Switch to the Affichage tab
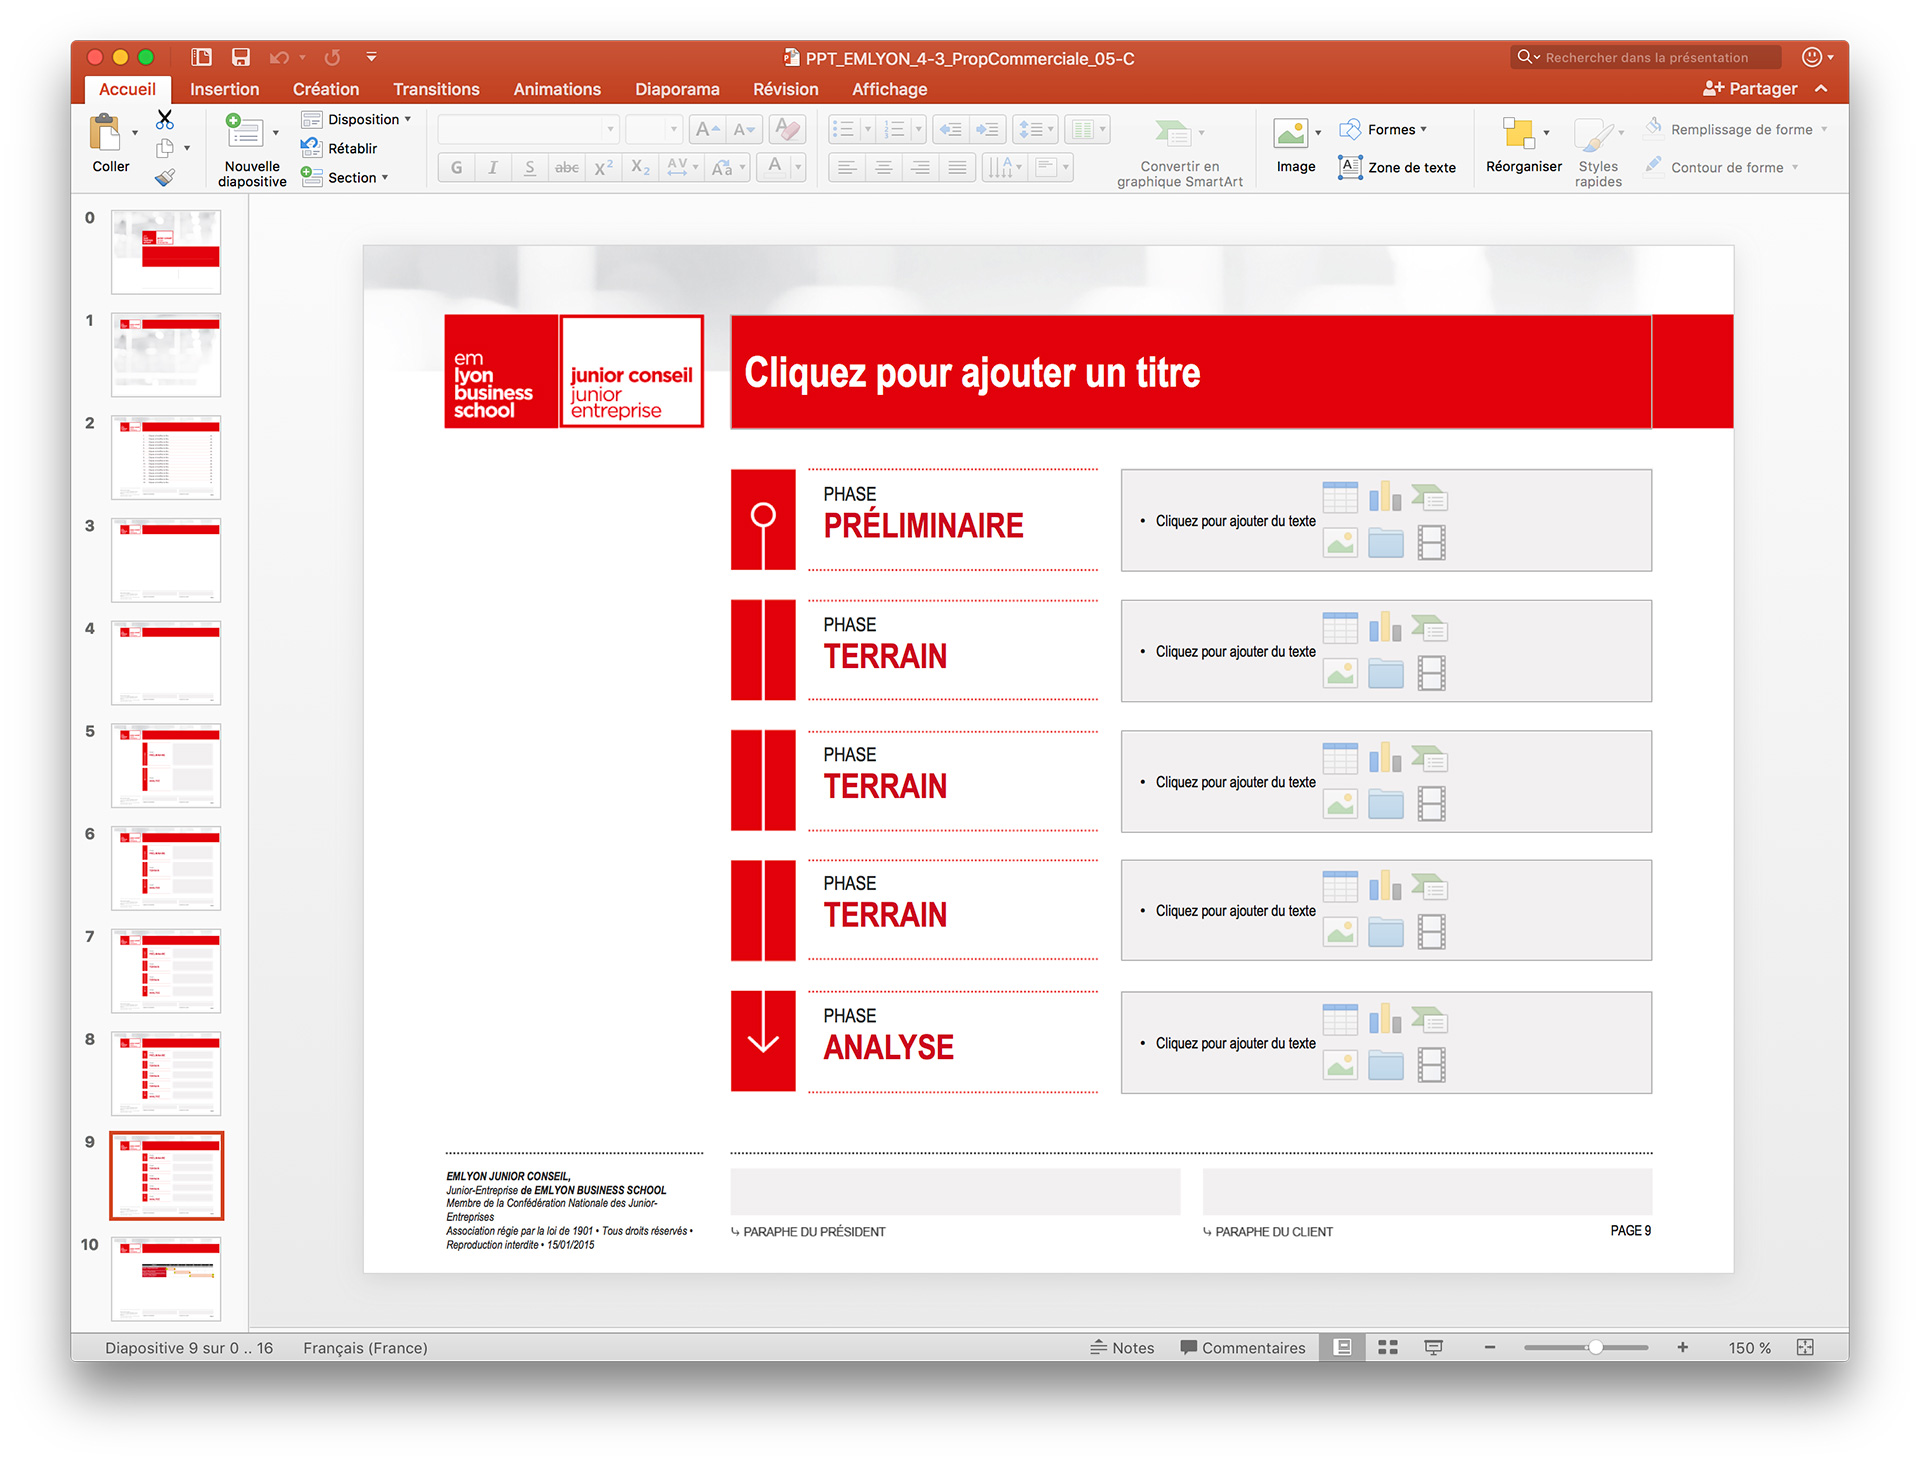Image resolution: width=1920 pixels, height=1463 pixels. coord(889,89)
